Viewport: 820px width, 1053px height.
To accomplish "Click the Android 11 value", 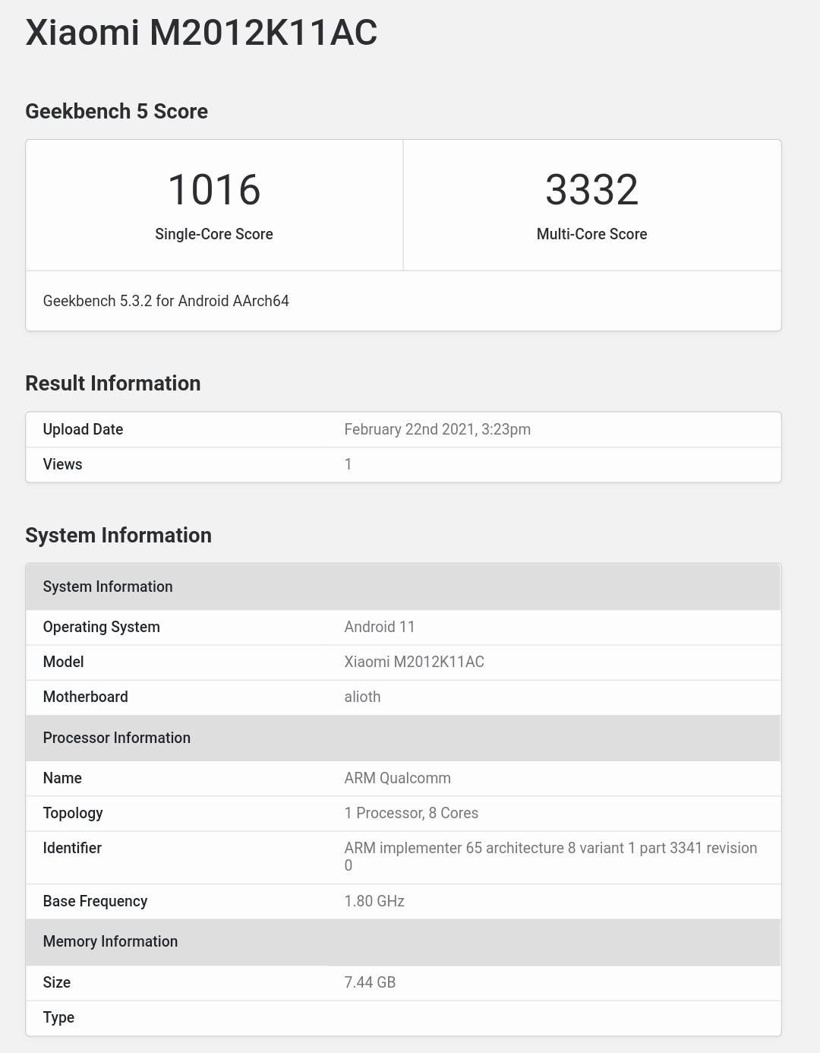I will (x=380, y=627).
